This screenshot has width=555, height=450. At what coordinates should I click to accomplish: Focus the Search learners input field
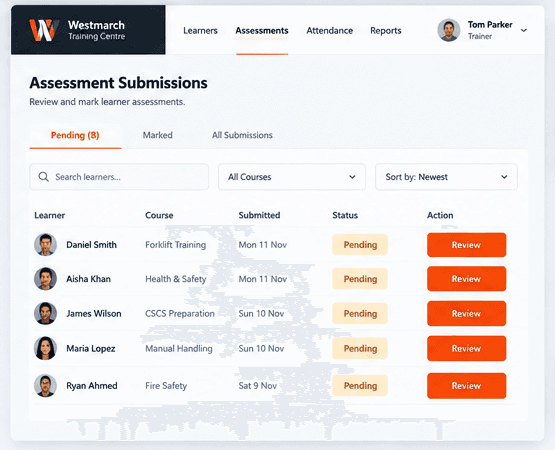click(x=119, y=177)
